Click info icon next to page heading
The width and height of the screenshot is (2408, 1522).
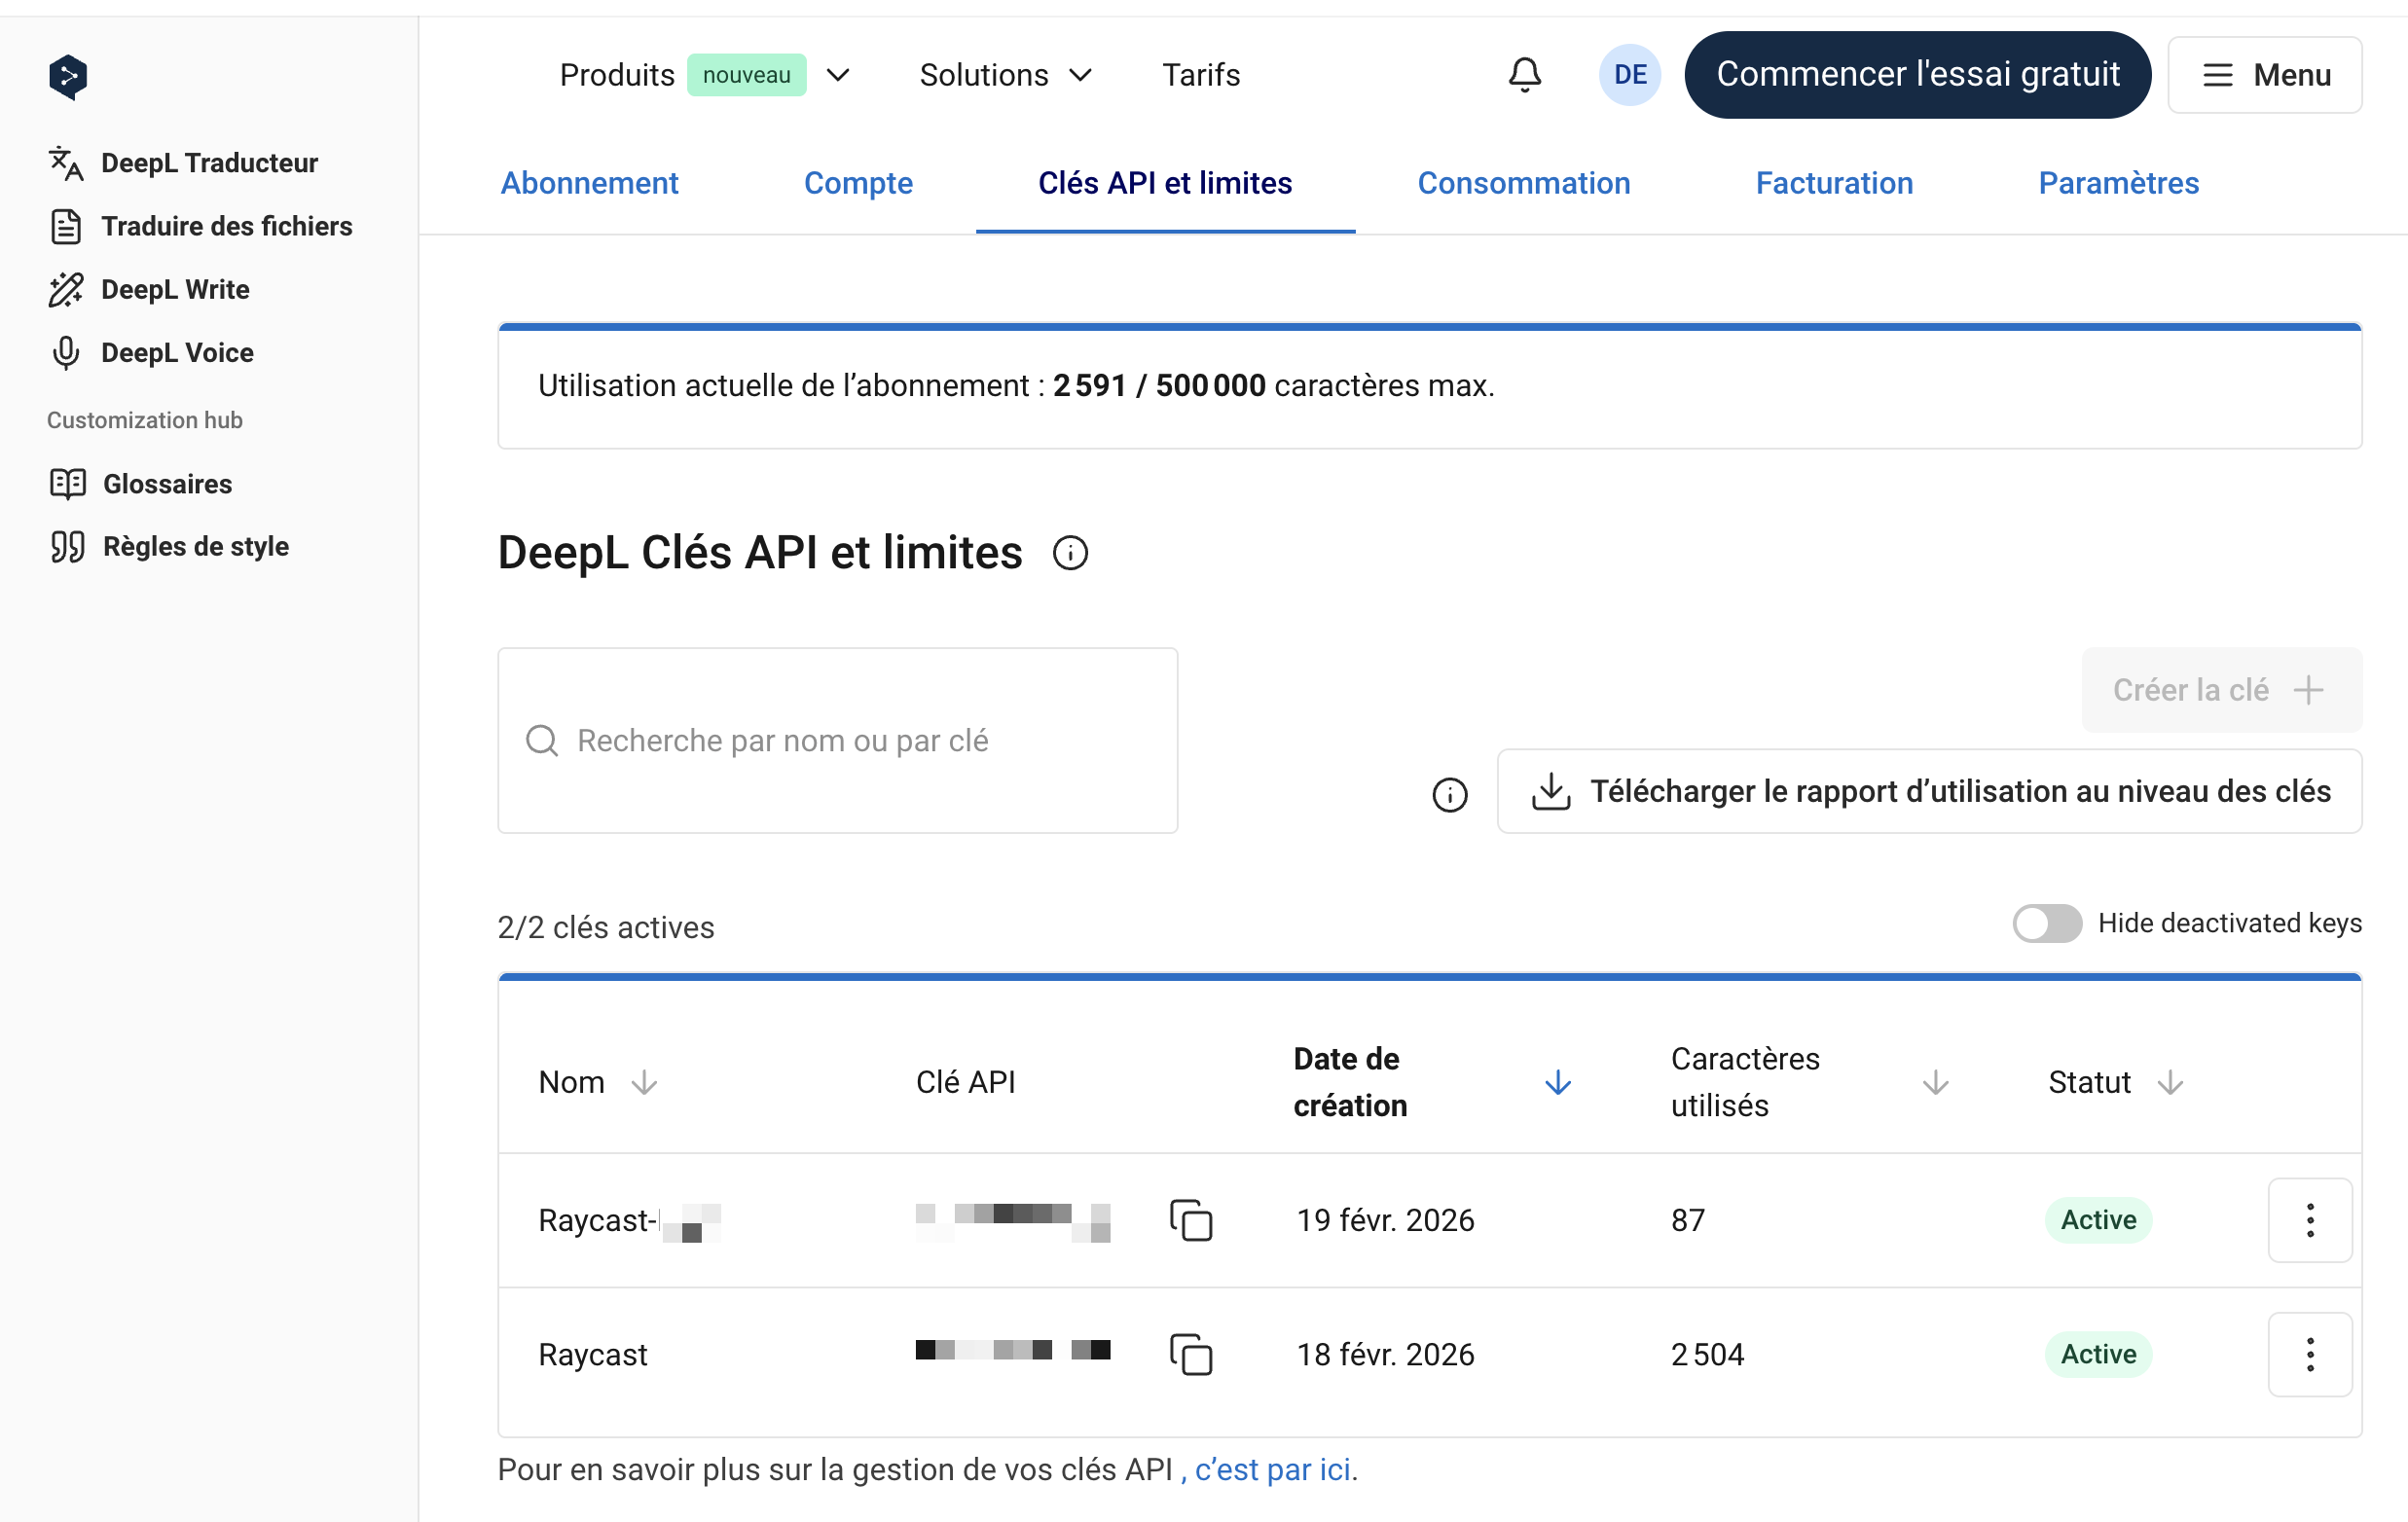1070,553
